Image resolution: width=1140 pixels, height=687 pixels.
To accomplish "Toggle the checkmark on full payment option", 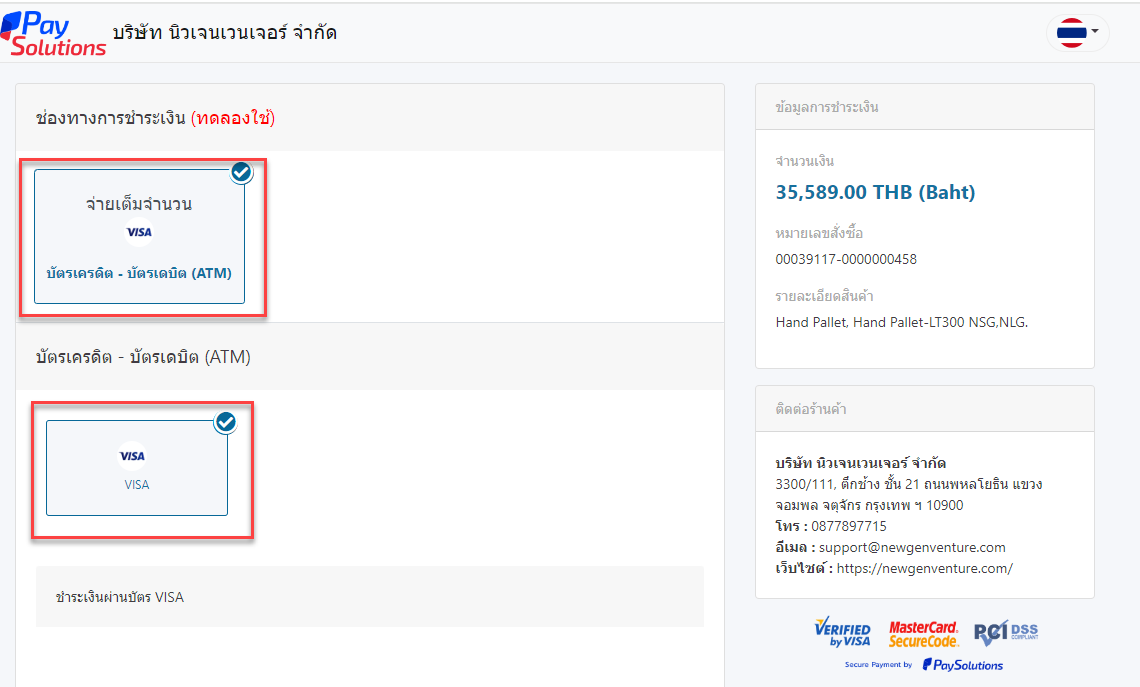I will tap(241, 173).
